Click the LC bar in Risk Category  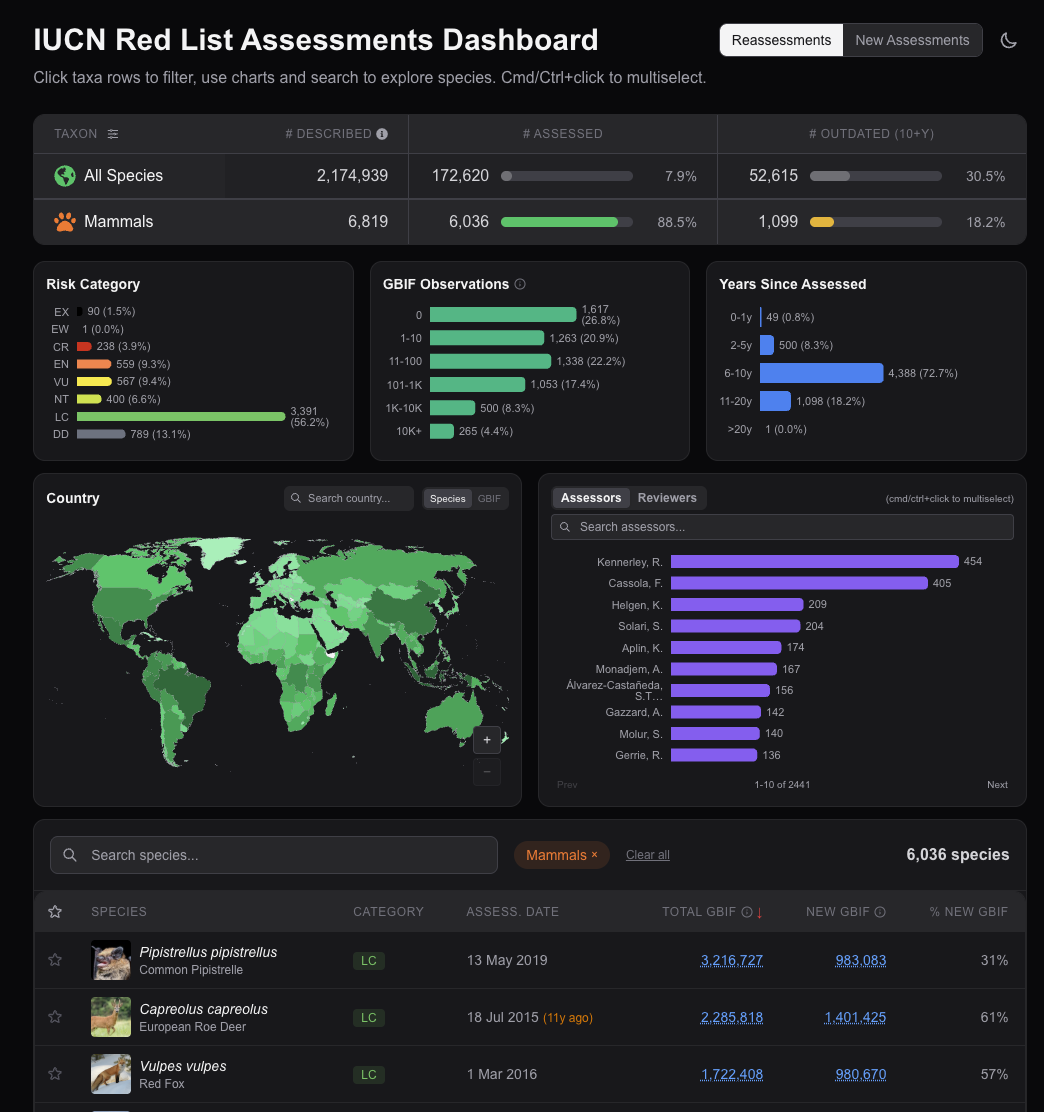[x=180, y=416]
